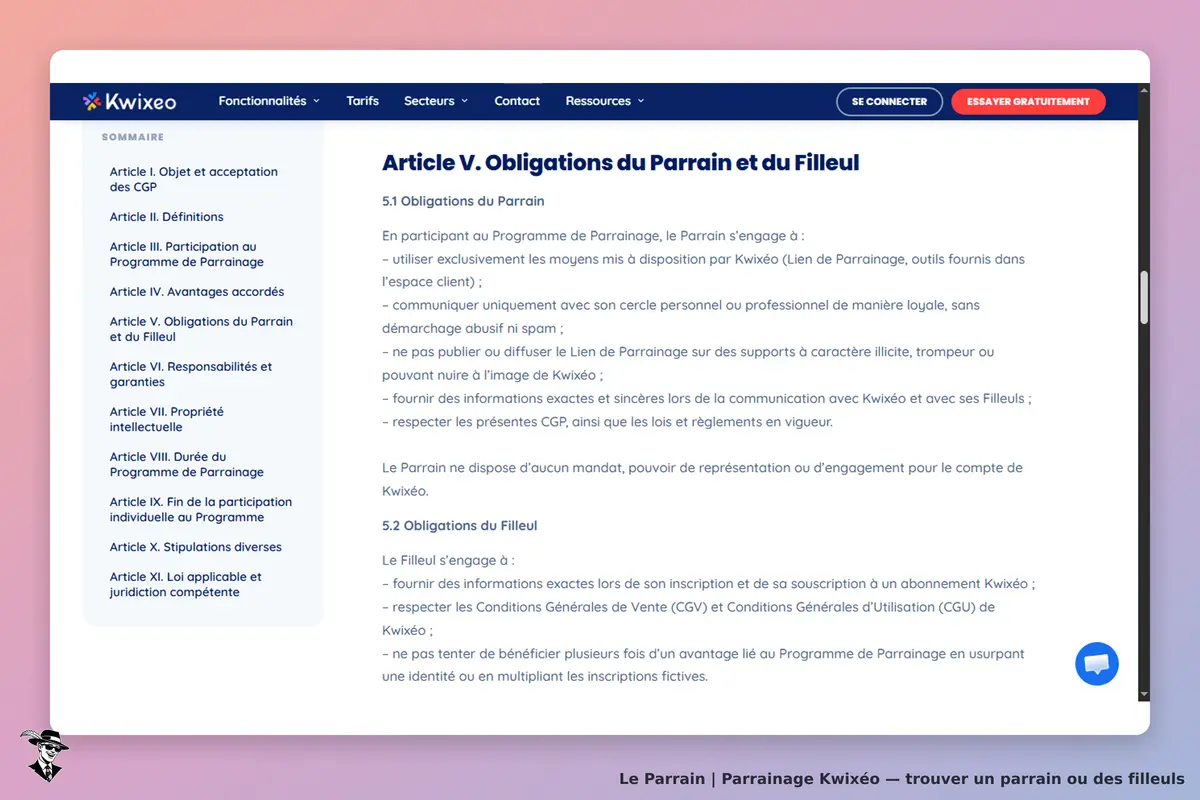Click the line "– respecter les présentes CGP"
The width and height of the screenshot is (1200, 800).
[607, 422]
